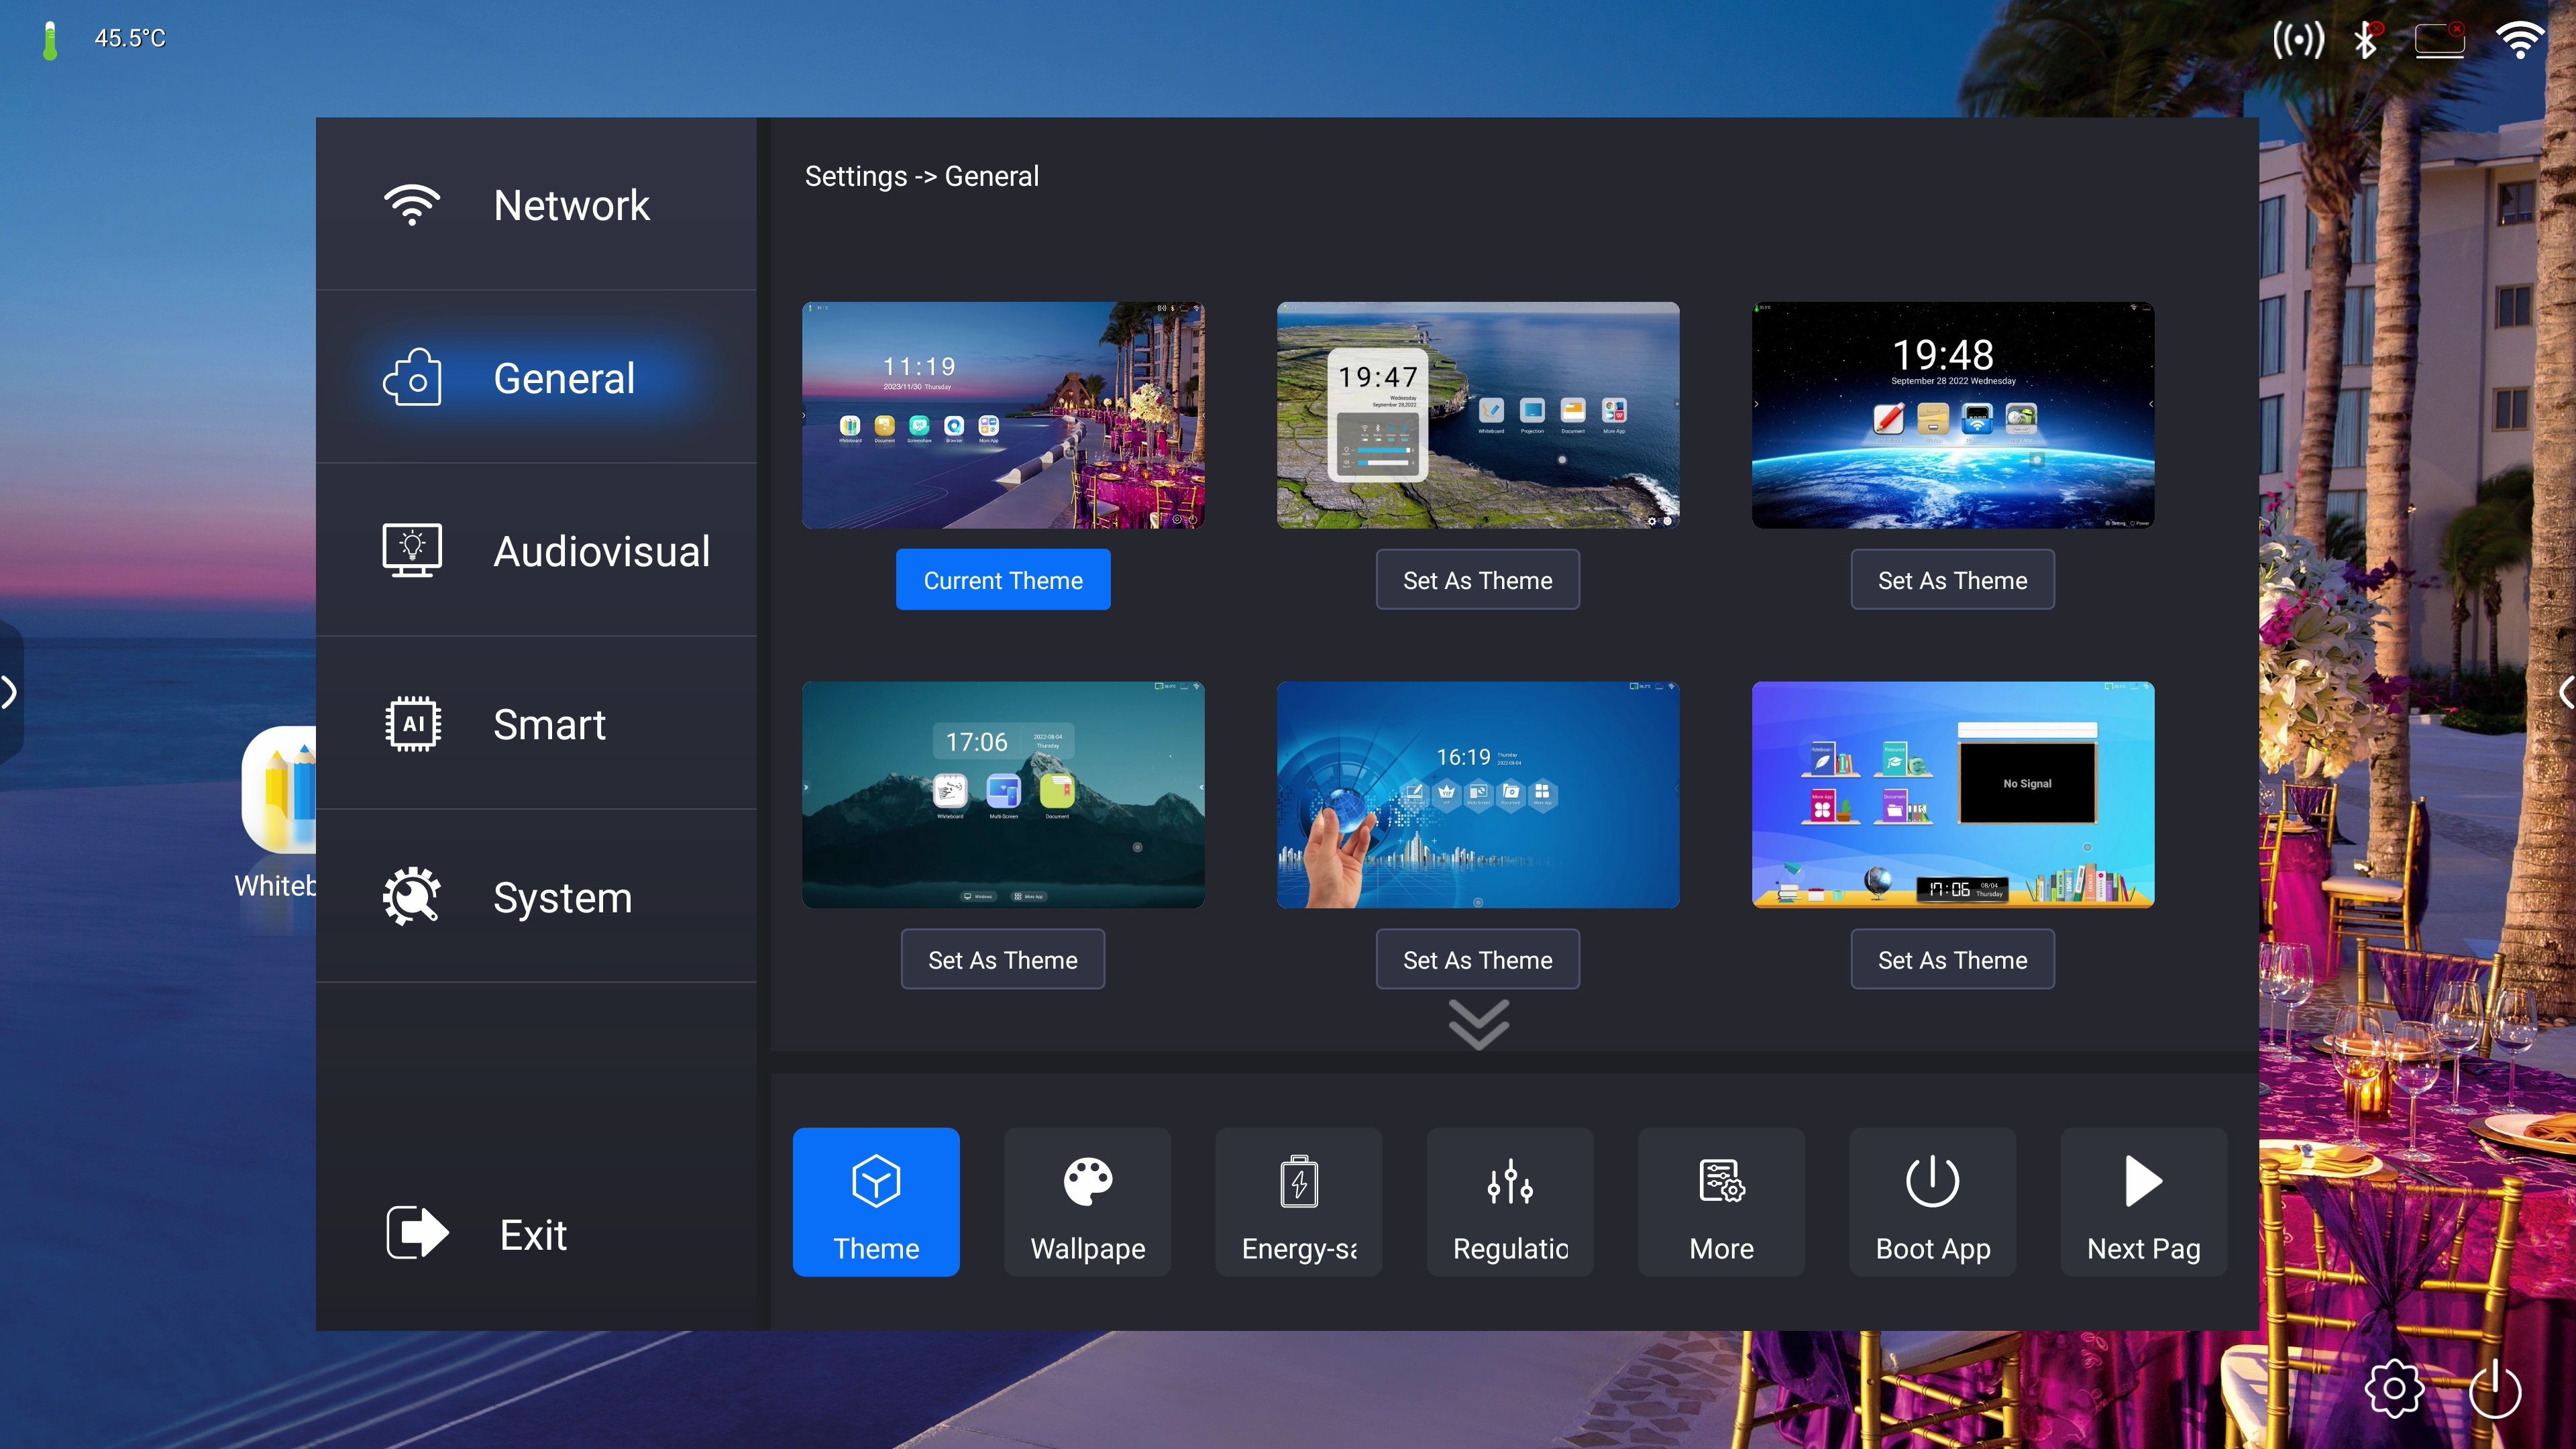Click the gear icon on the desktop
The image size is (2576, 1449).
(x=2394, y=1388)
